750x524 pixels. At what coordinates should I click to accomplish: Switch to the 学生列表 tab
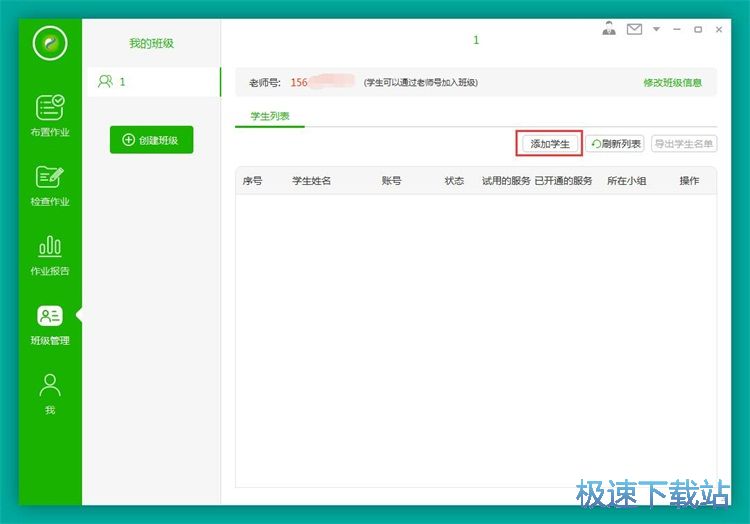pos(270,117)
